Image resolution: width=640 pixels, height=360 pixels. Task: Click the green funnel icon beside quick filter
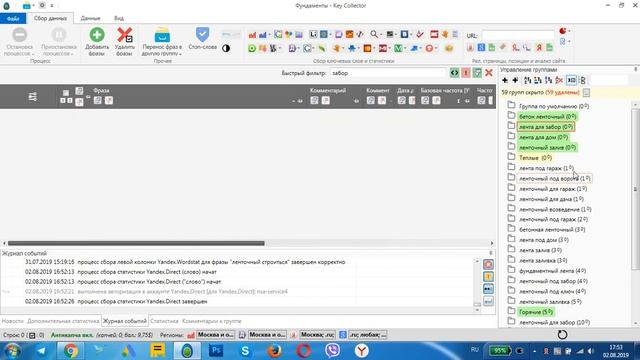click(x=477, y=73)
